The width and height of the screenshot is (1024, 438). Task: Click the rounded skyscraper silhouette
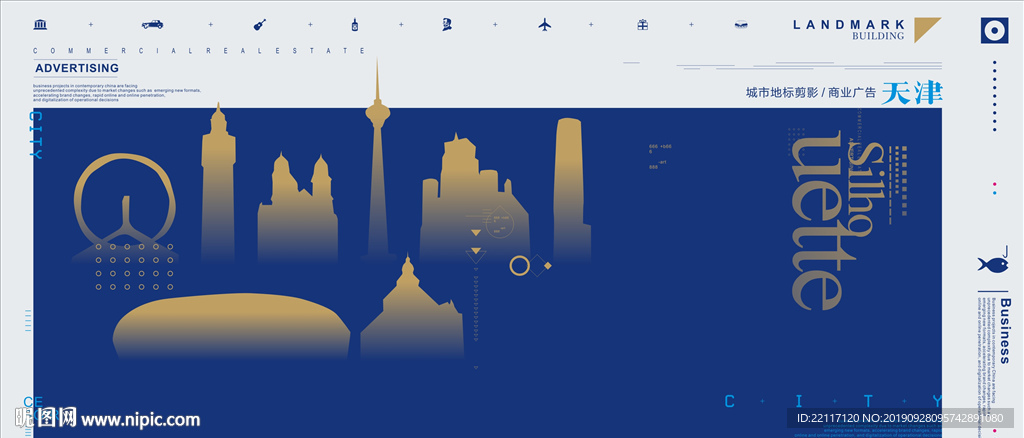[571, 189]
